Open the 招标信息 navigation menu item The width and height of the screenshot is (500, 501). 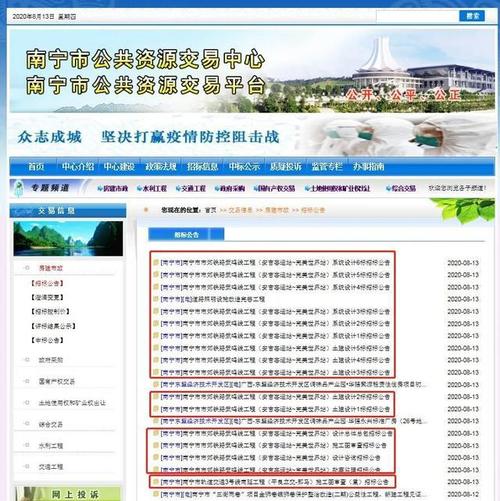[x=202, y=166]
